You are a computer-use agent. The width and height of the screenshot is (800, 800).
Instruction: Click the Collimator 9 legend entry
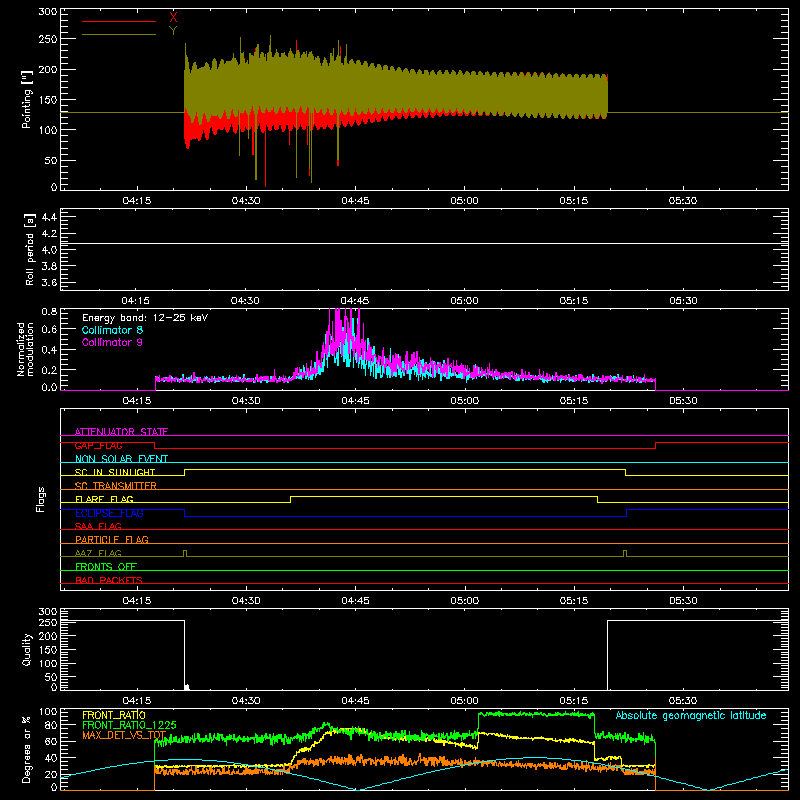pyautogui.click(x=112, y=342)
